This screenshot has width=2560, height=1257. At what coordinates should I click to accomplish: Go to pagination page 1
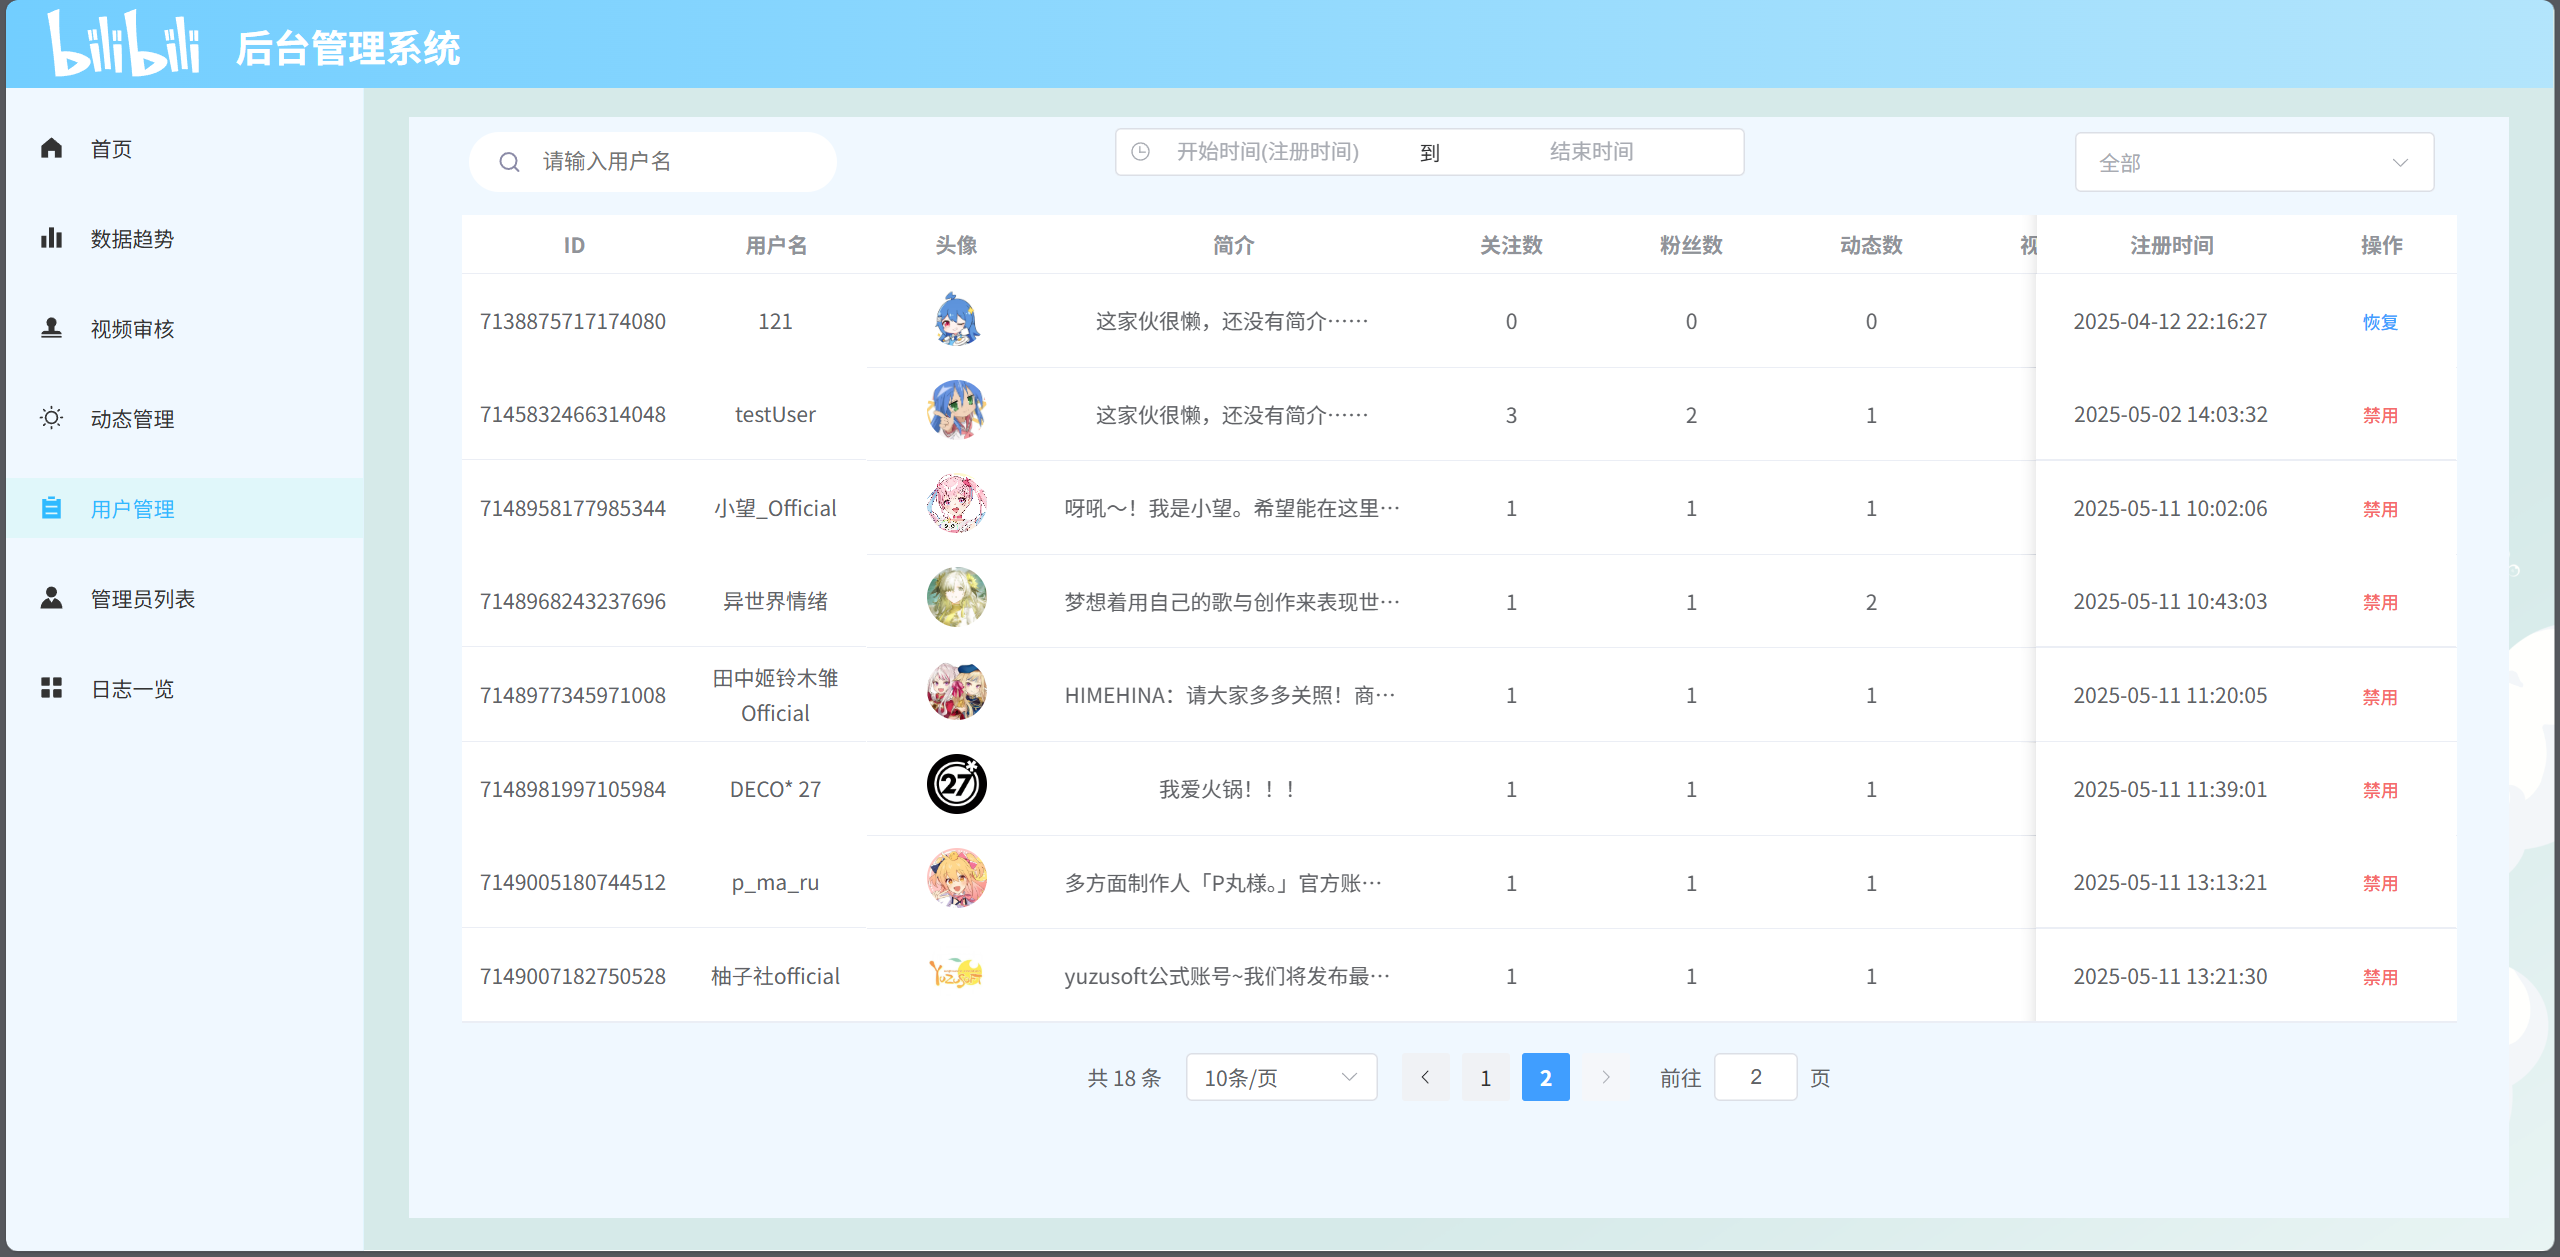click(x=1485, y=1078)
